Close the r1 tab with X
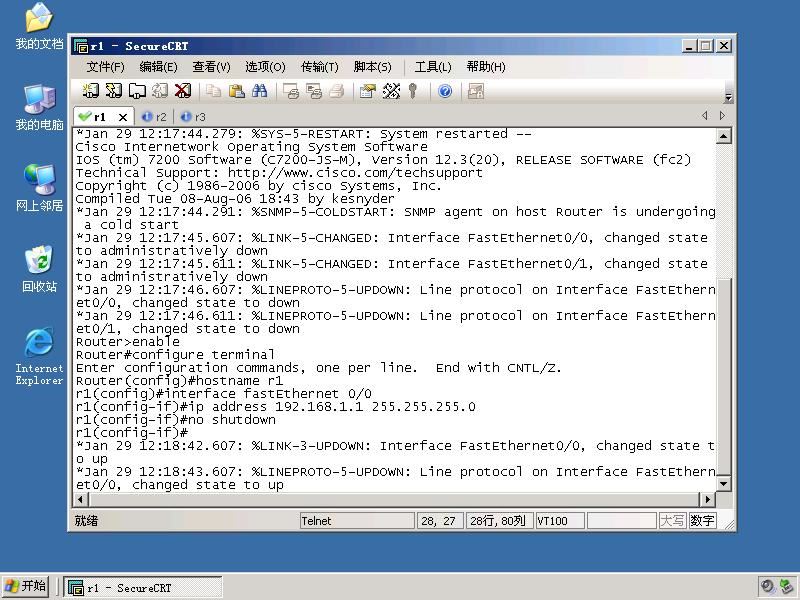The width and height of the screenshot is (800, 600). coord(123,117)
